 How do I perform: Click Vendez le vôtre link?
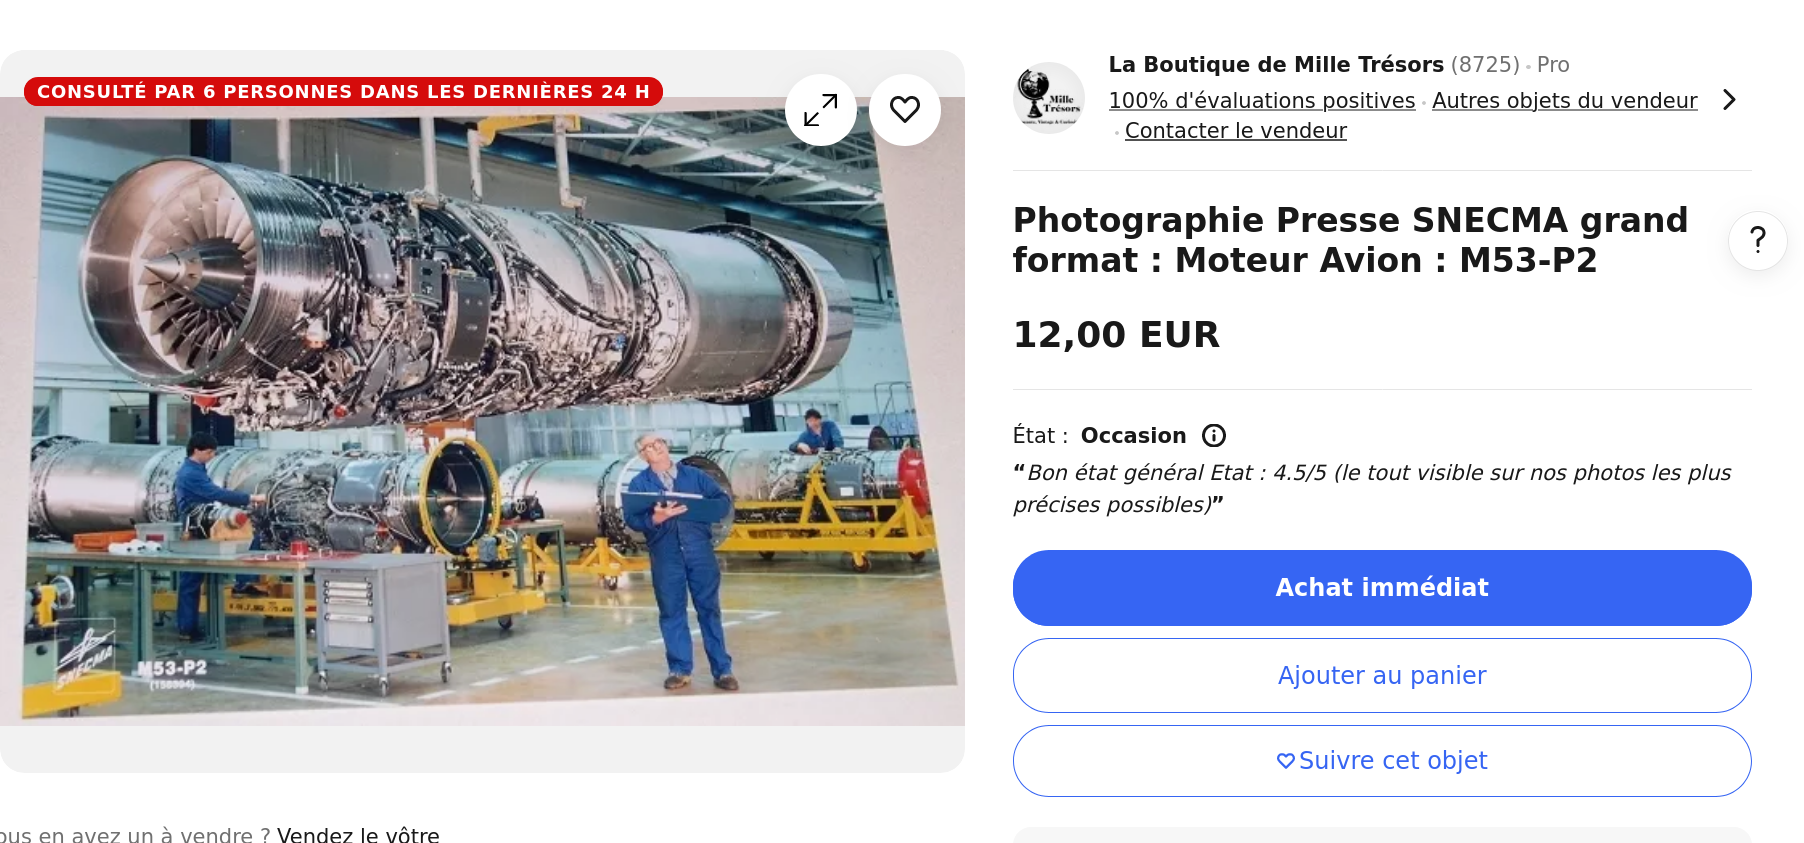click(x=358, y=835)
